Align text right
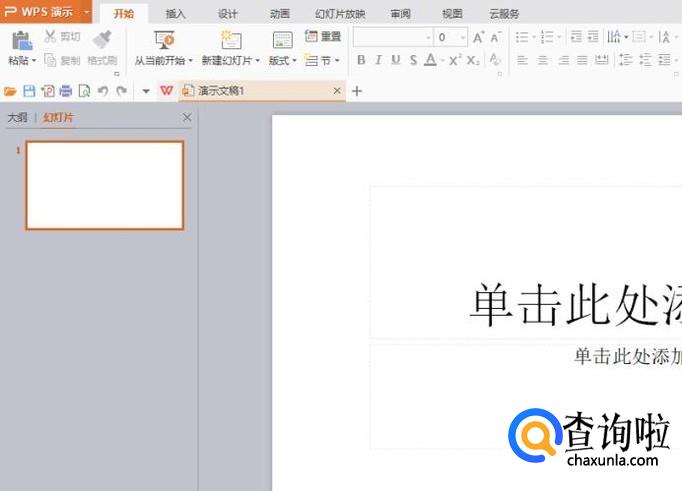Viewport: 682px width, 491px height. pyautogui.click(x=564, y=60)
